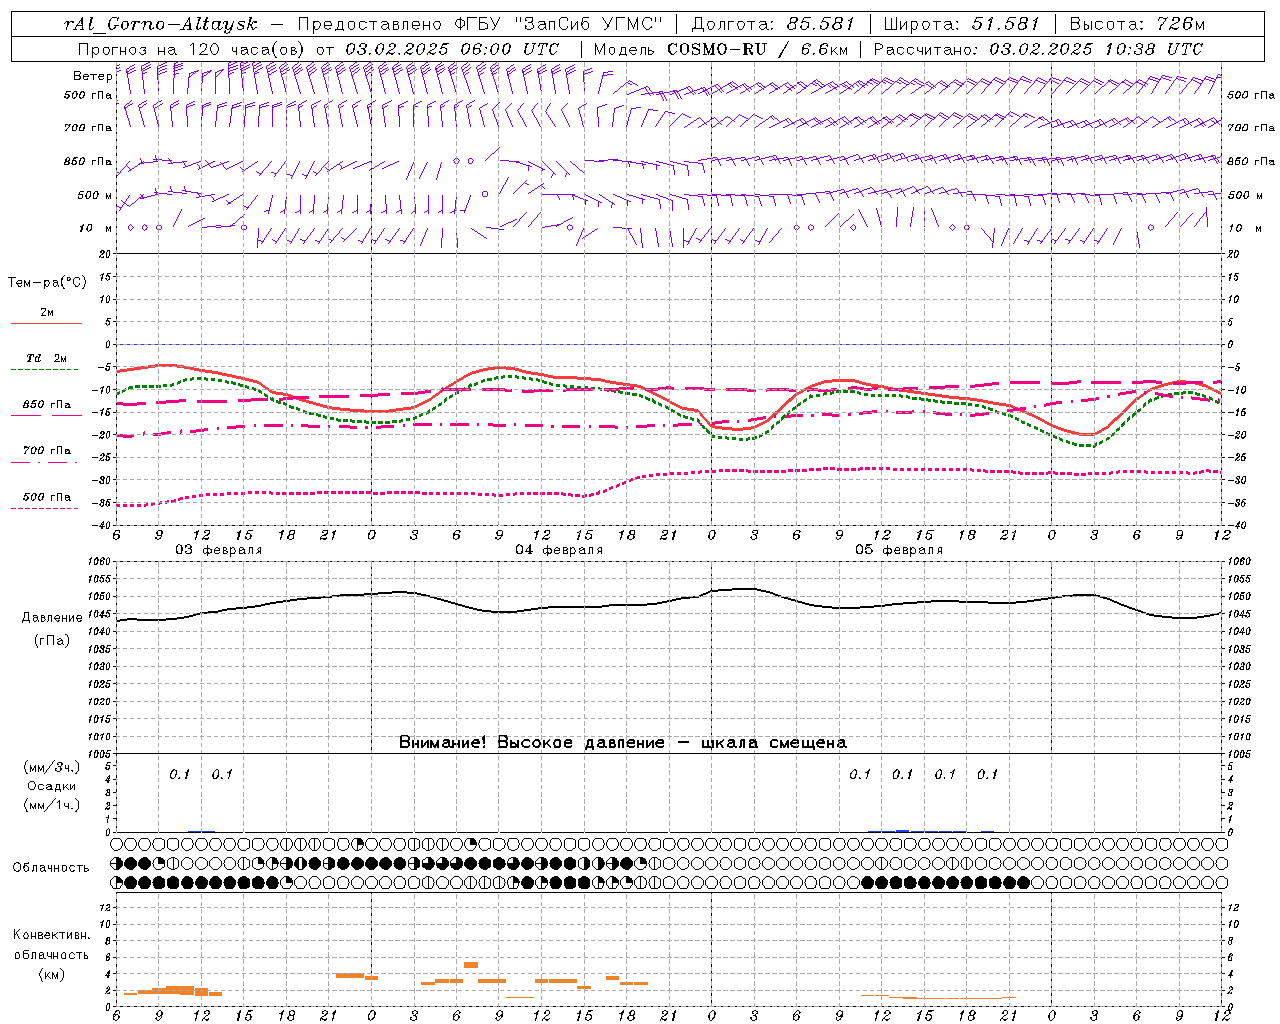This screenshot has width=1280, height=1024.
Task: Click the 'Td 2м' dew point legend label
Action: (x=46, y=358)
